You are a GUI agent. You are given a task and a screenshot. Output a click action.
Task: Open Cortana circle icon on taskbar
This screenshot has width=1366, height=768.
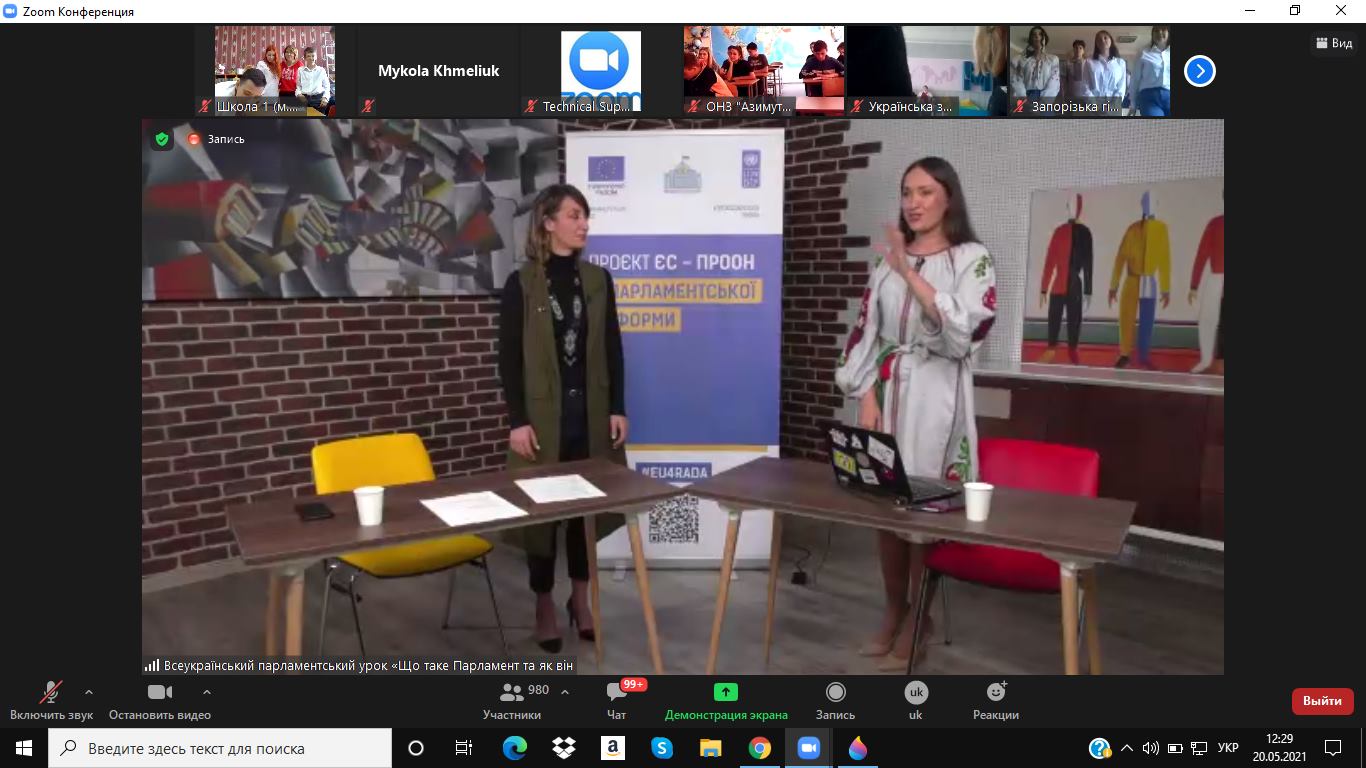416,748
